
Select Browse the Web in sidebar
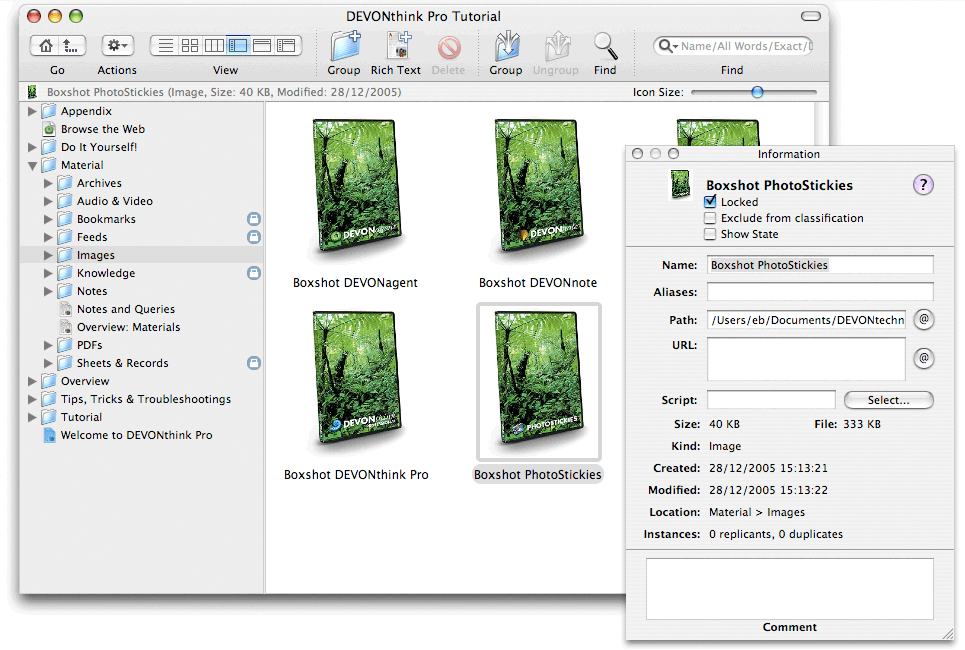tap(102, 129)
